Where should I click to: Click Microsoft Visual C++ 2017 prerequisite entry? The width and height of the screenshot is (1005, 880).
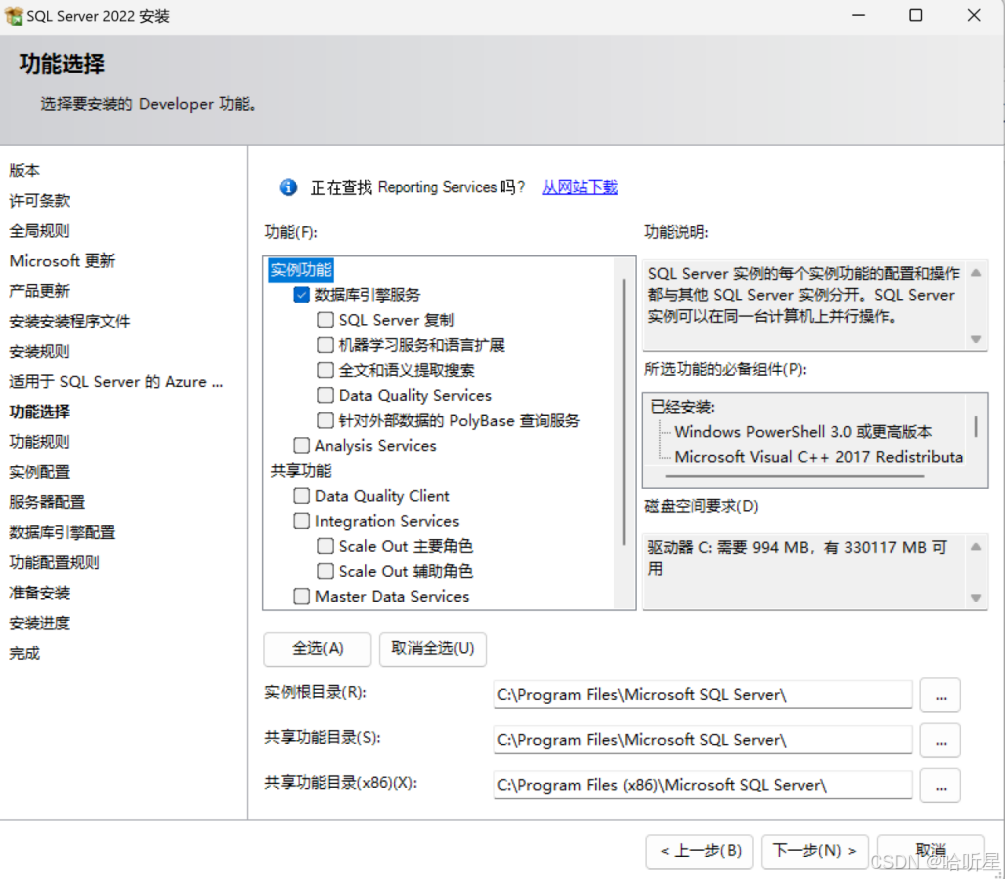818,457
